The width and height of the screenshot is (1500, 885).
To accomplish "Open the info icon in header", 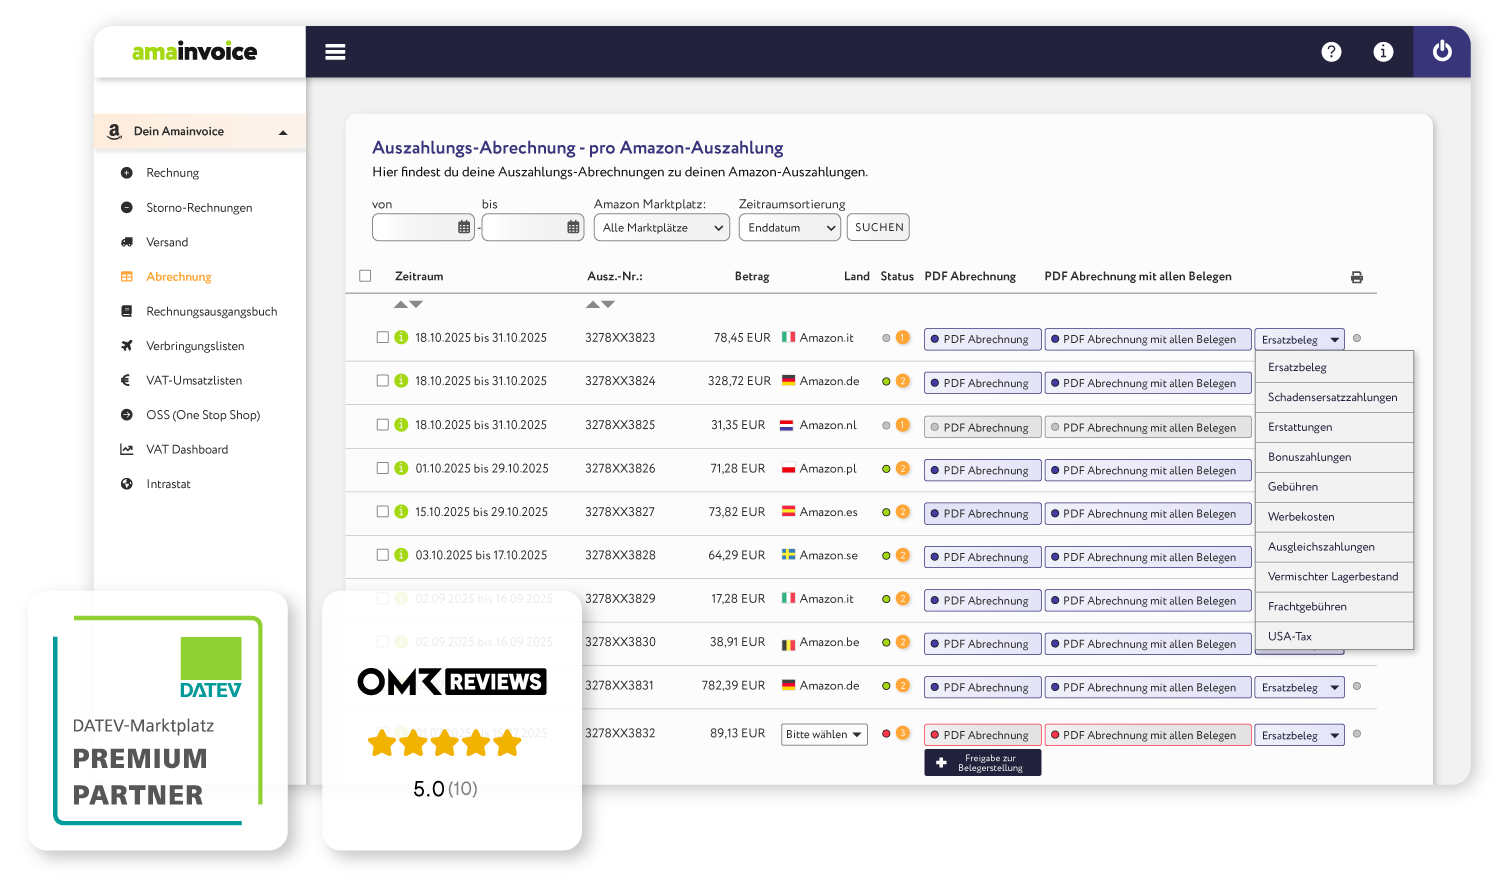I will point(1383,52).
